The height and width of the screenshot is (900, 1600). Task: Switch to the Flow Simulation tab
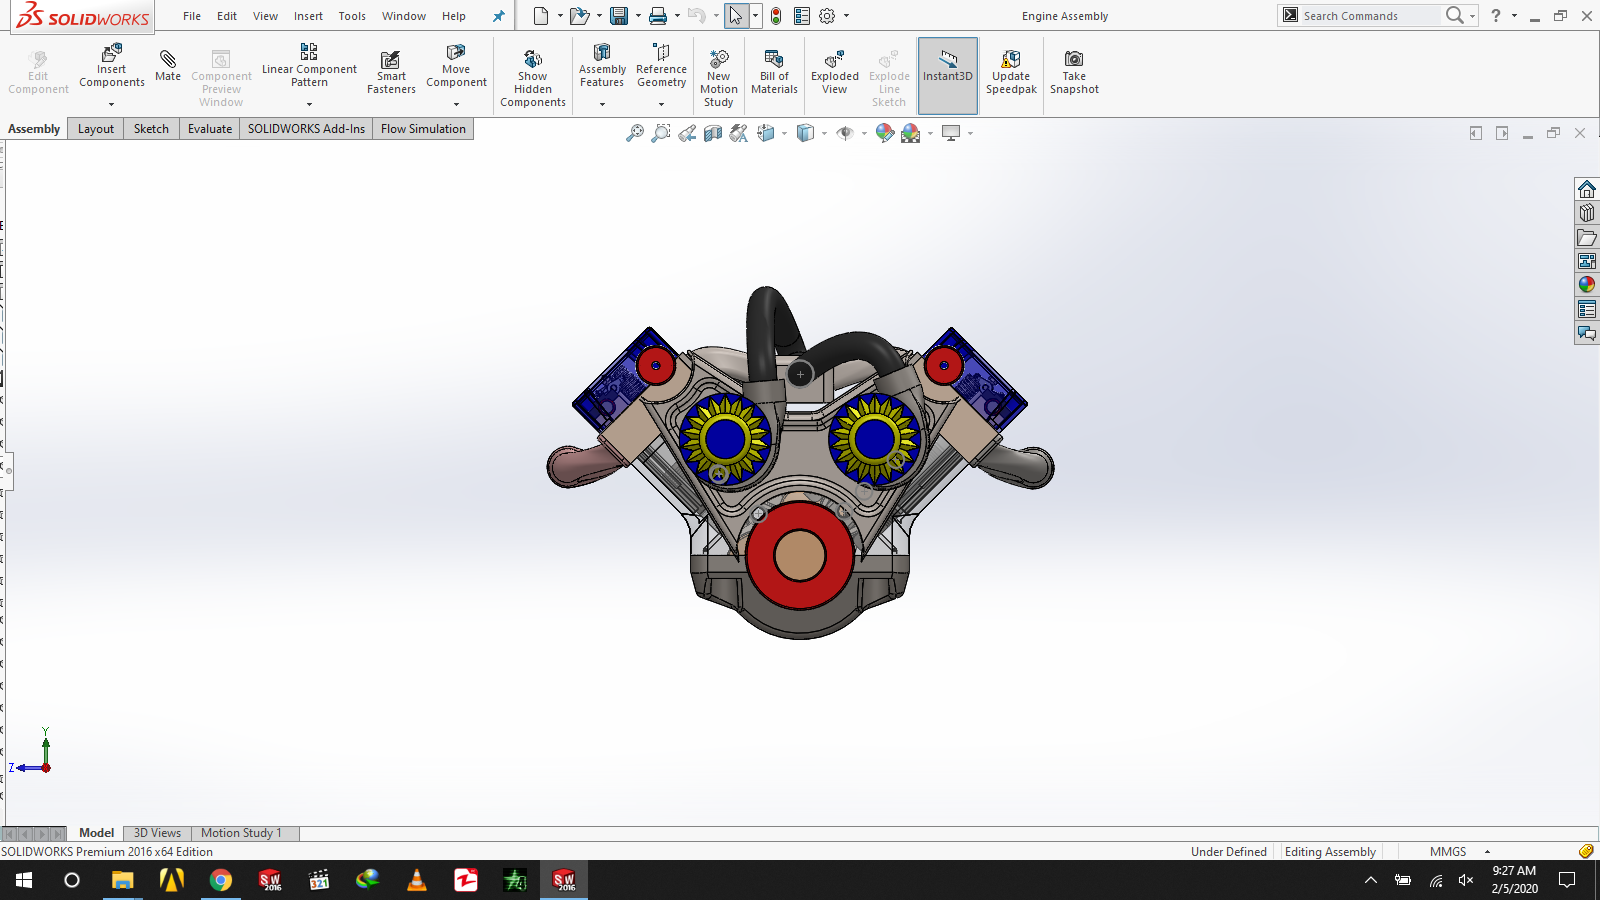click(423, 129)
